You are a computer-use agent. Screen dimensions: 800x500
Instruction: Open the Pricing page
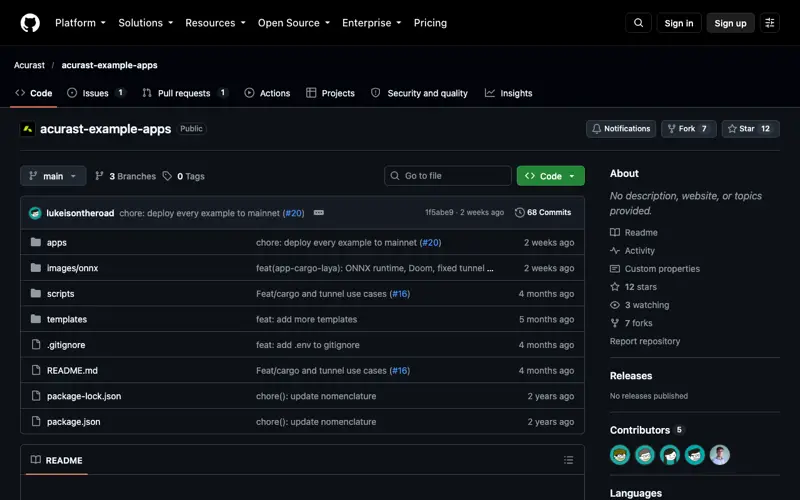click(430, 23)
